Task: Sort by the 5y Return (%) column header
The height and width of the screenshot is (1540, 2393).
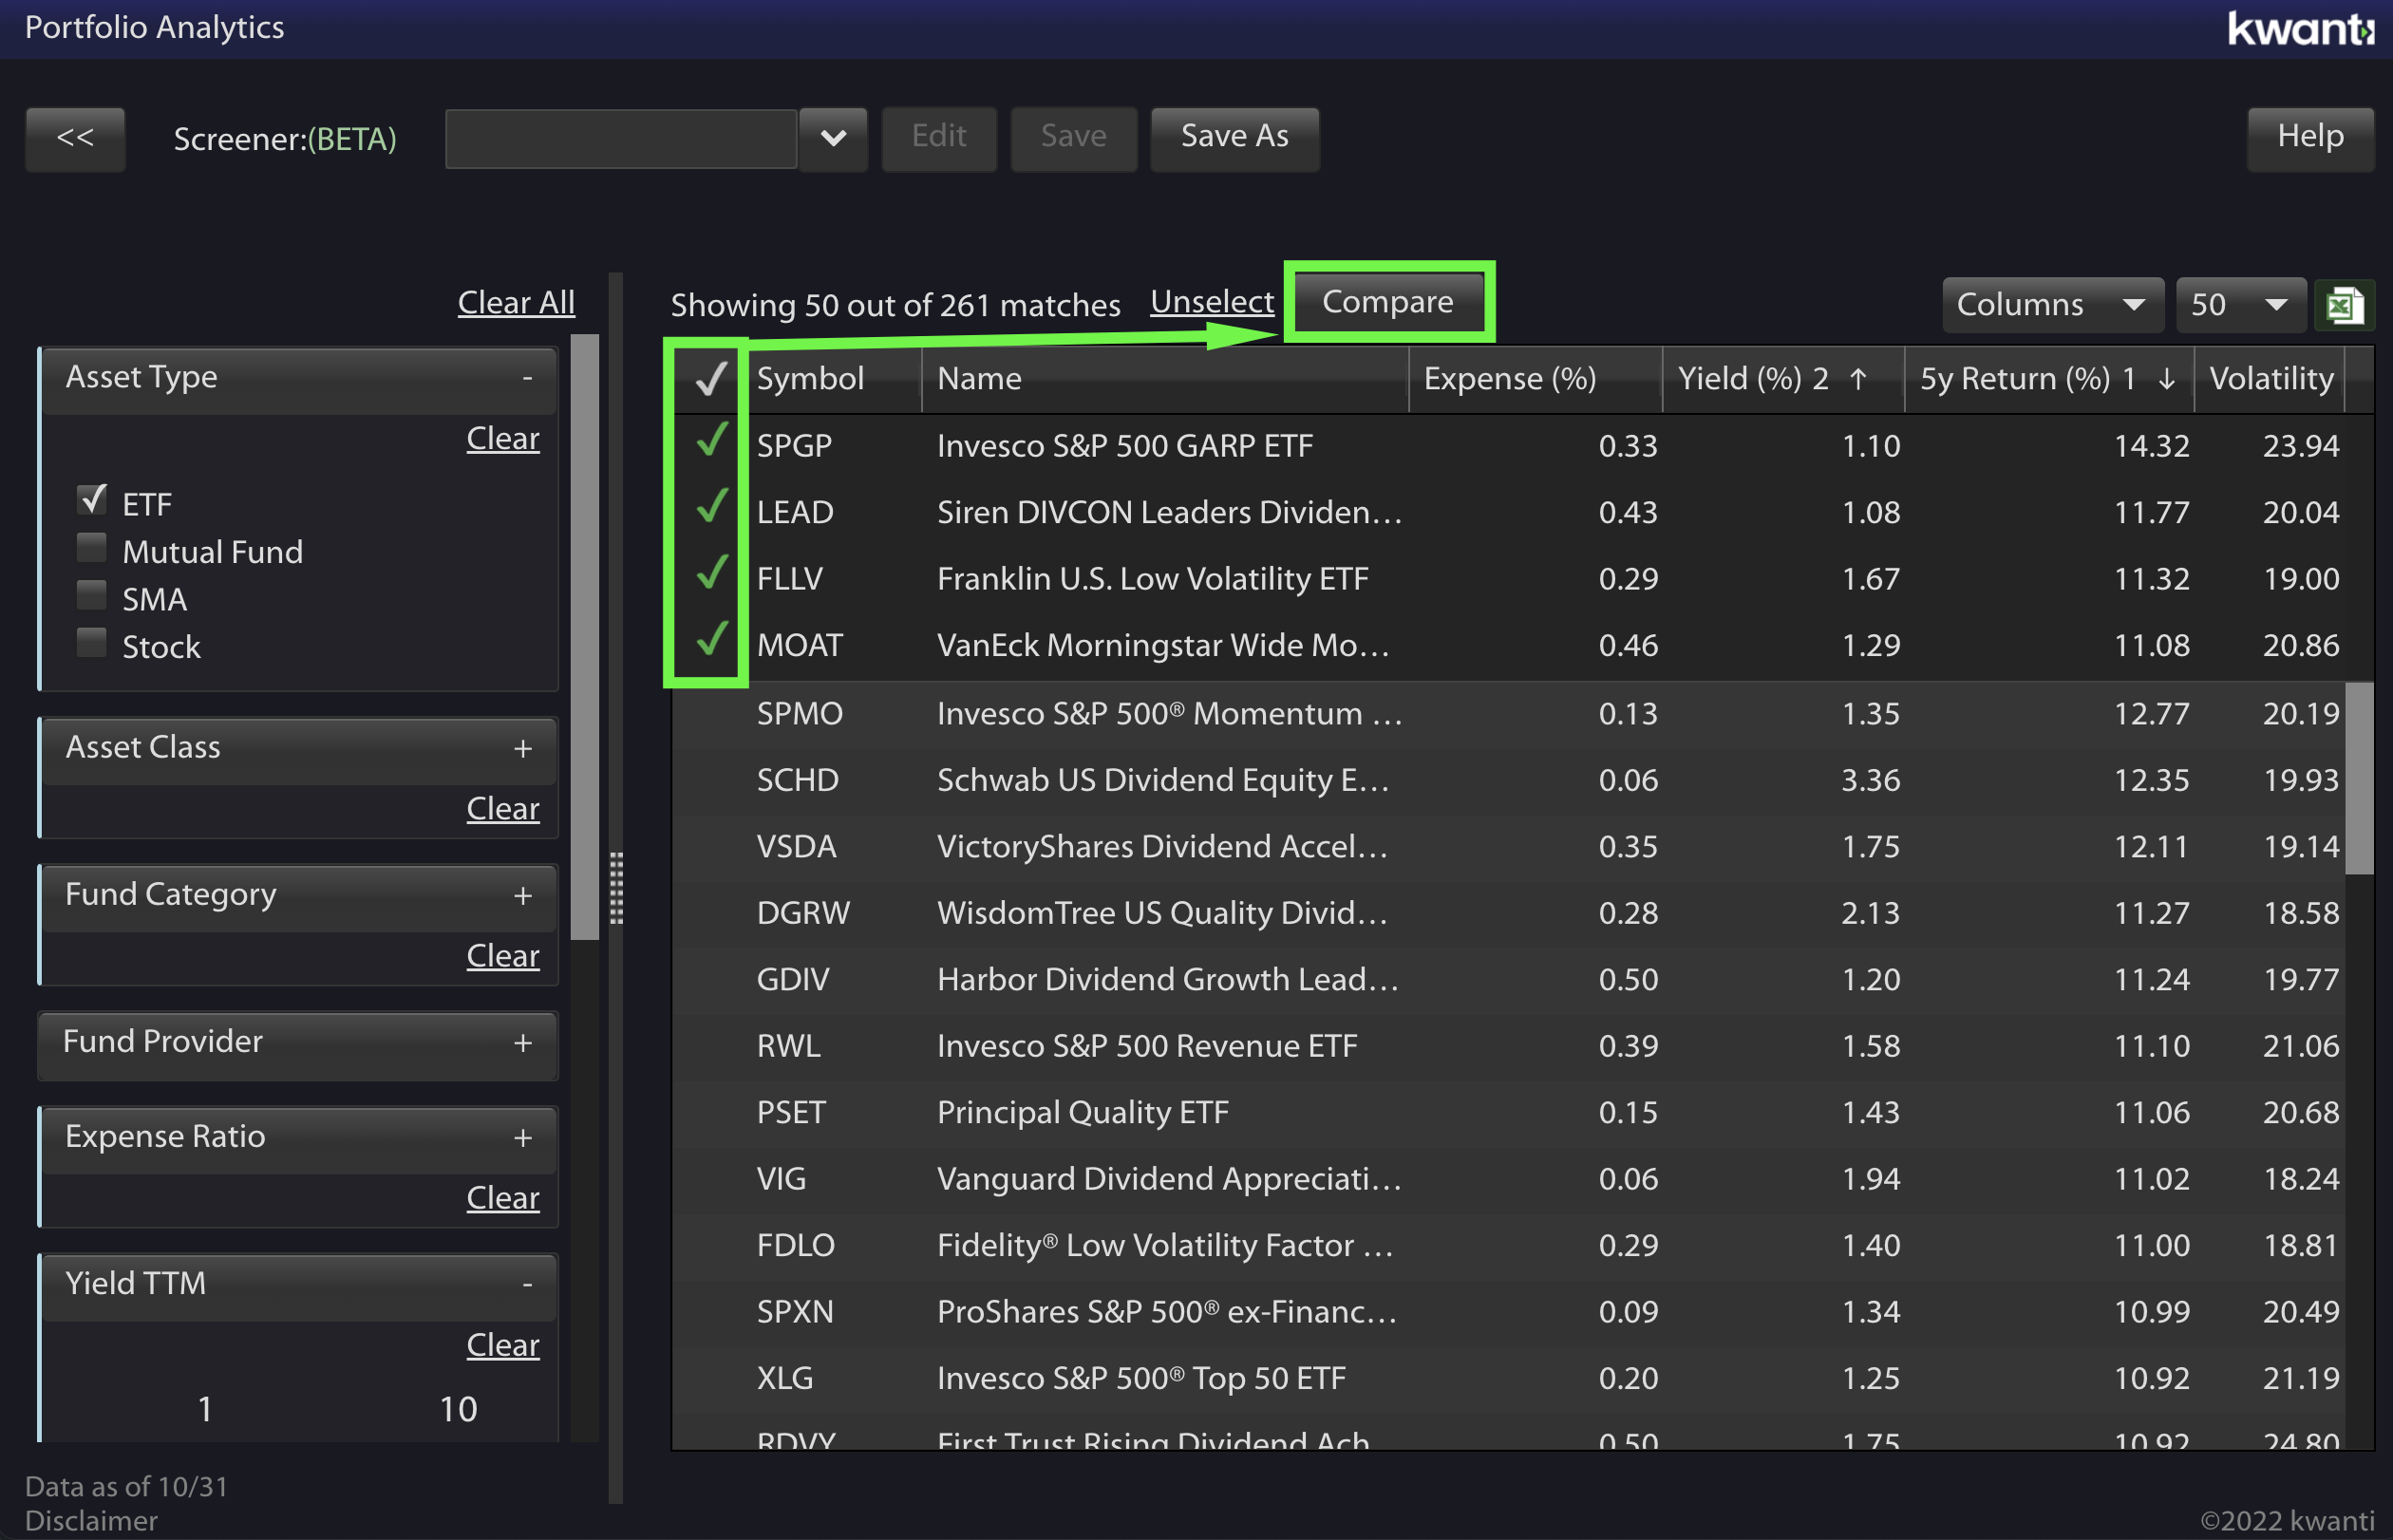Action: pyautogui.click(x=2049, y=379)
